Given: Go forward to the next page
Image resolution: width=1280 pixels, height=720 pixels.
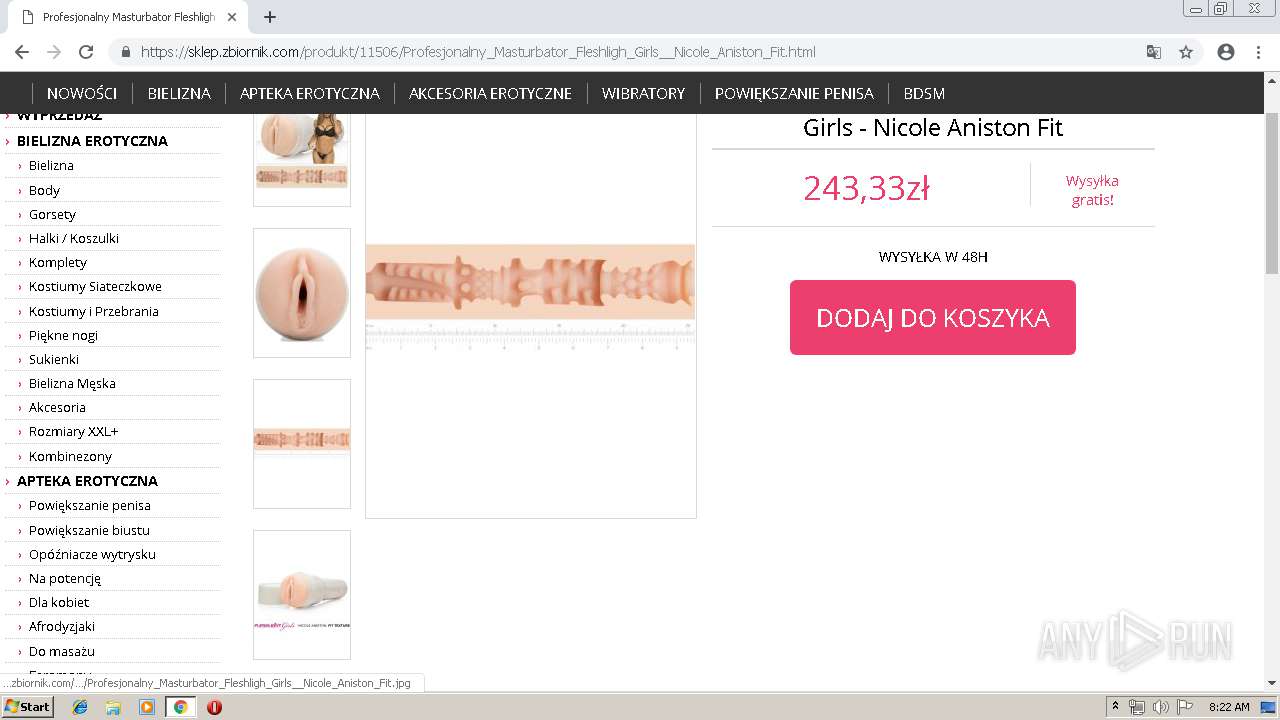Looking at the screenshot, I should point(54,52).
